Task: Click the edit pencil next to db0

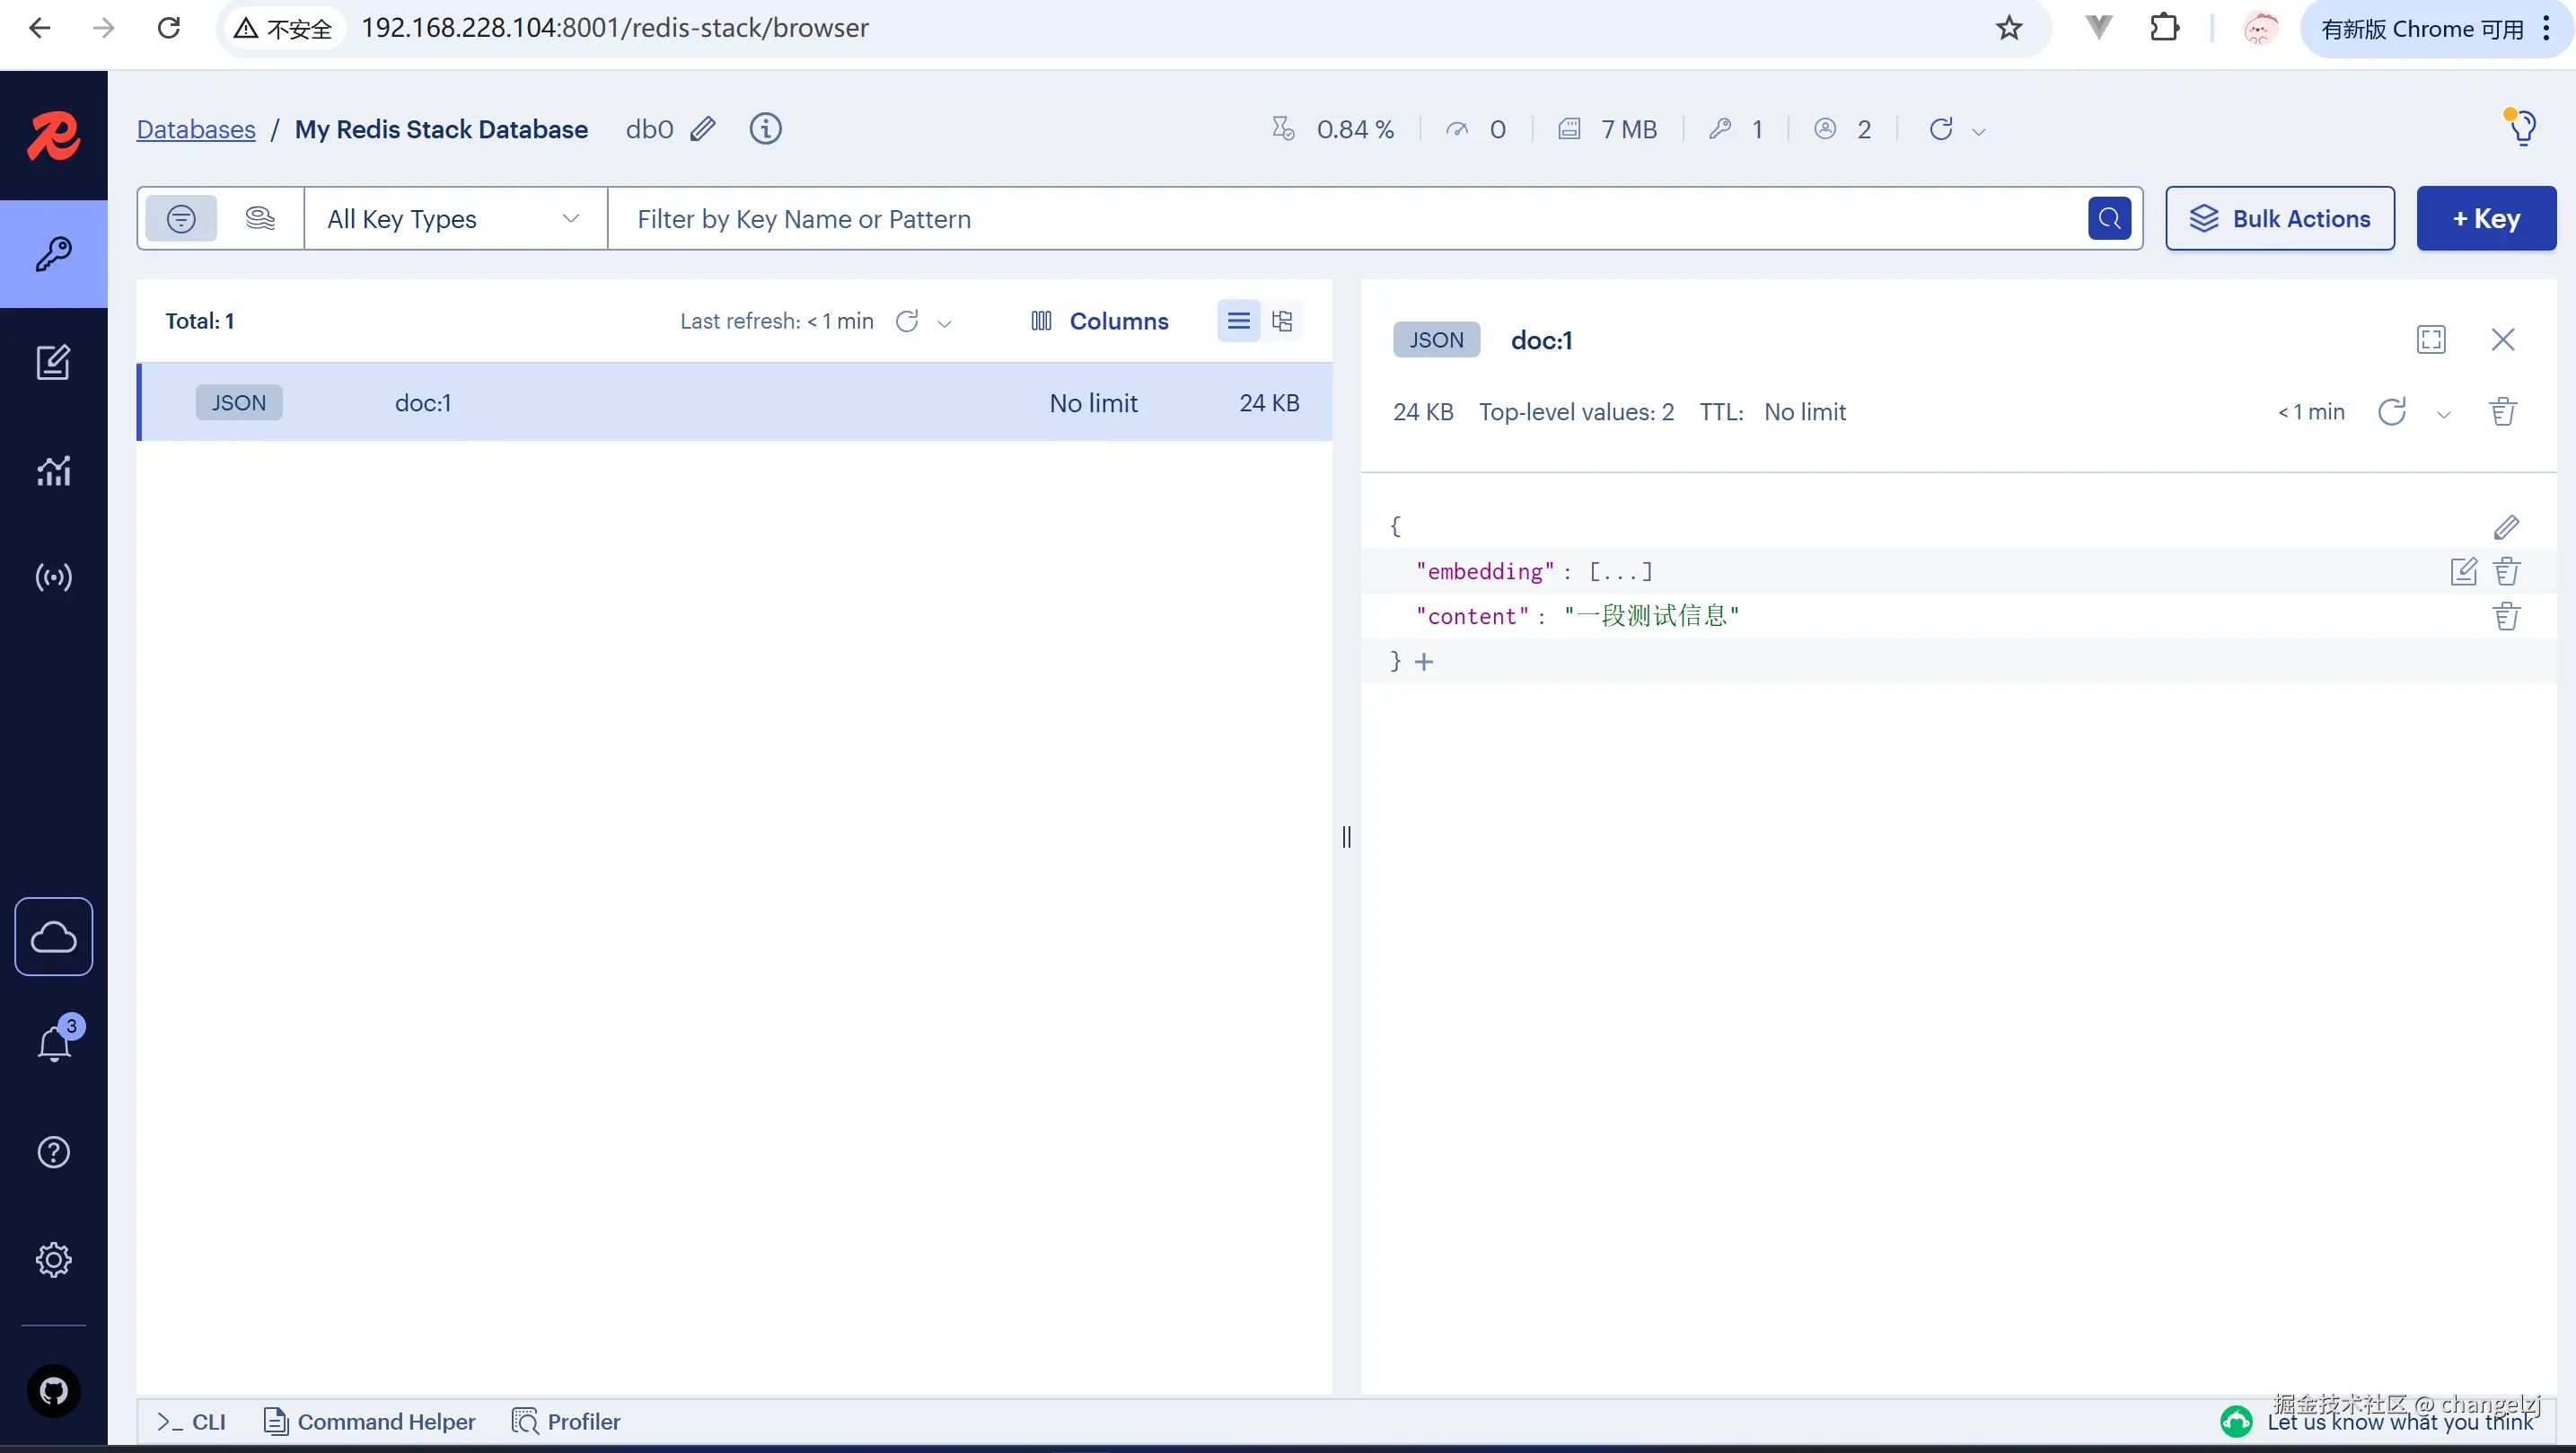Action: 703,129
